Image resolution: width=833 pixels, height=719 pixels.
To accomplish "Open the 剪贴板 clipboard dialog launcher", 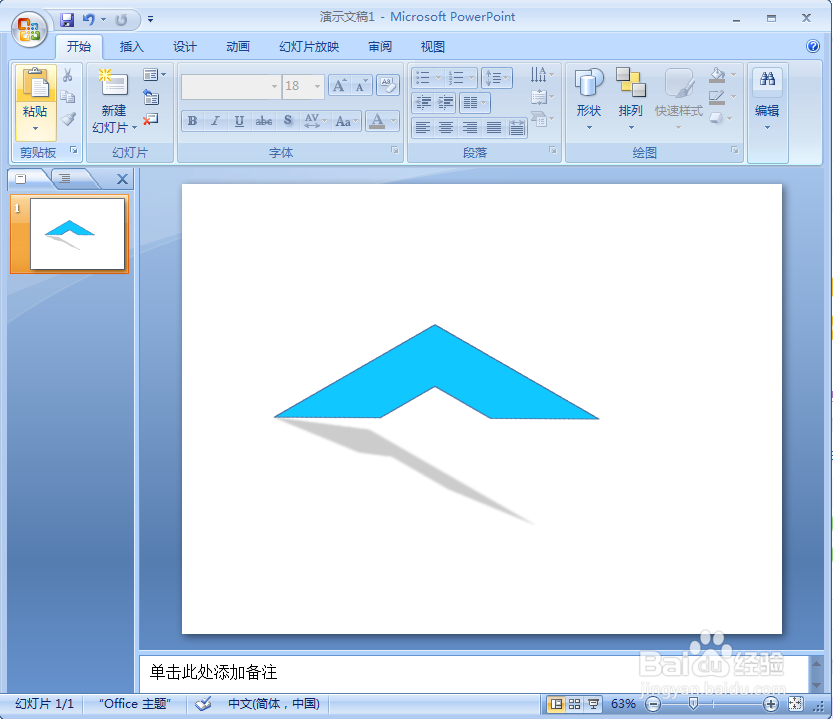I will (74, 150).
